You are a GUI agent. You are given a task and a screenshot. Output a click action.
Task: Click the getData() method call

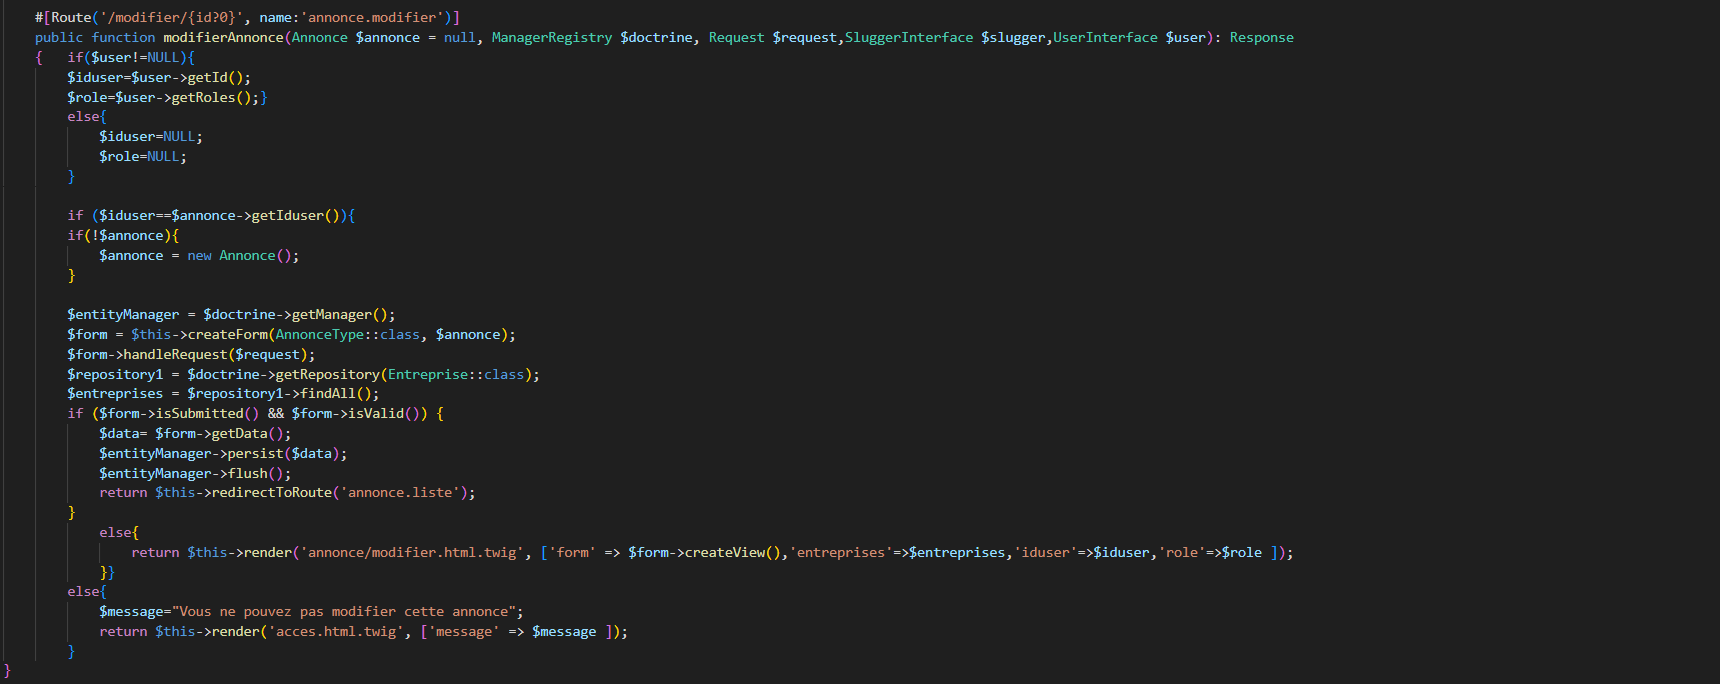point(247,433)
